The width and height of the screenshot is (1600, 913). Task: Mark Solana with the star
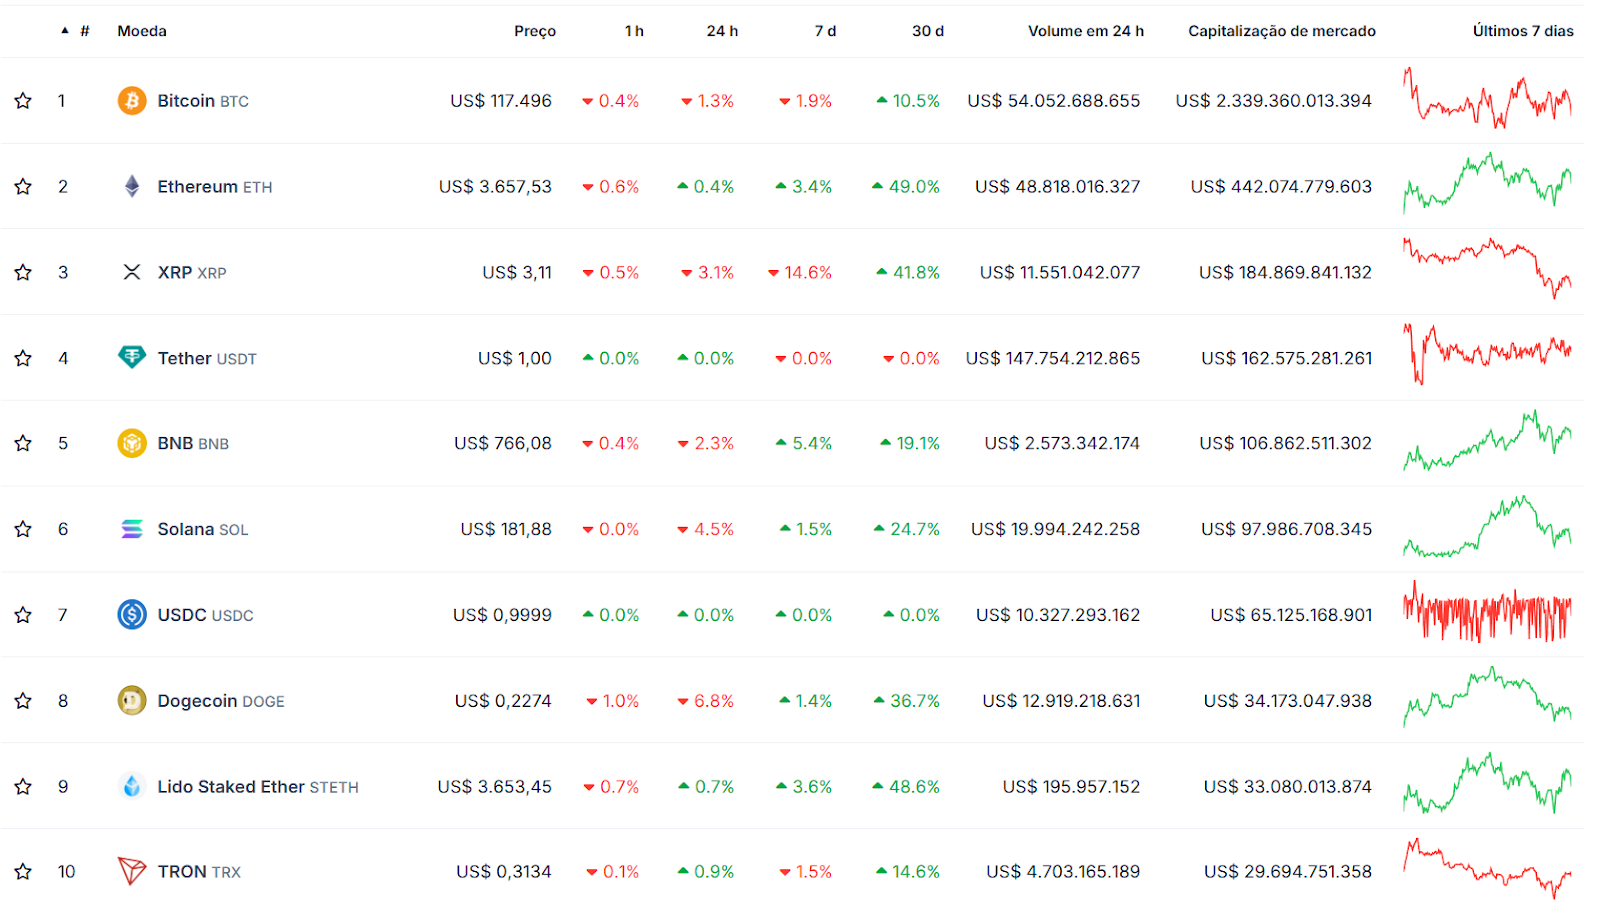coord(23,529)
